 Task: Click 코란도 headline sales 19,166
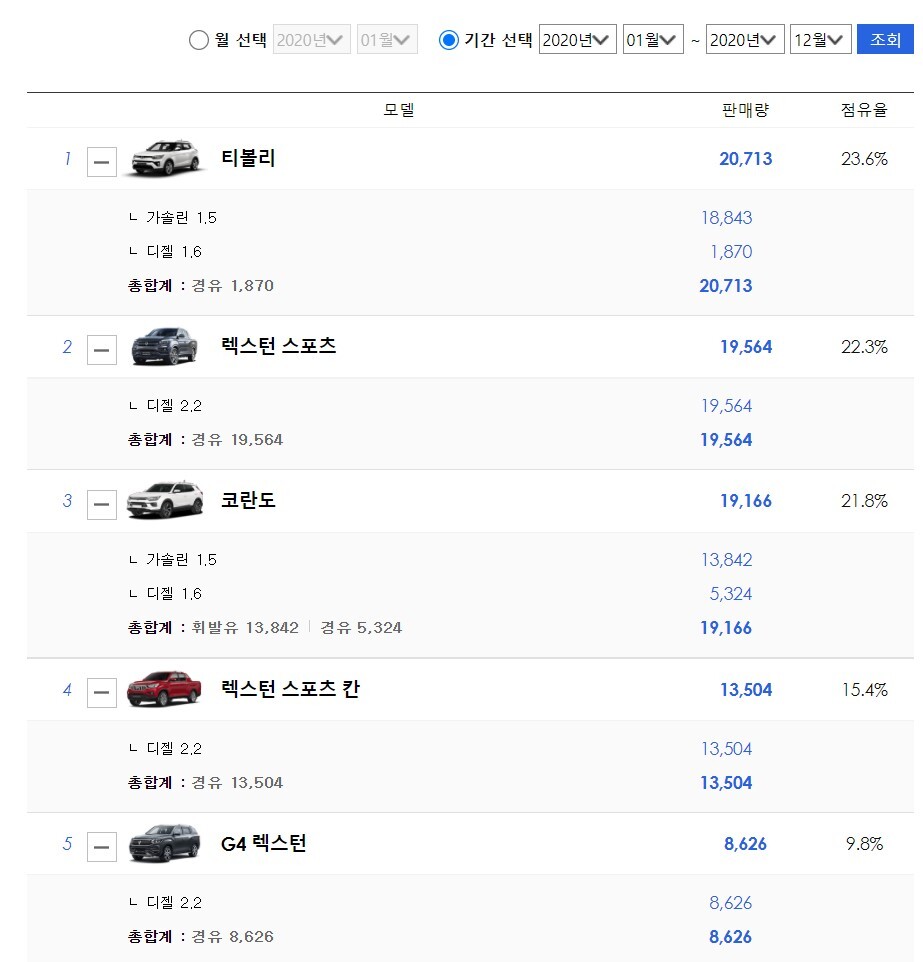[746, 501]
